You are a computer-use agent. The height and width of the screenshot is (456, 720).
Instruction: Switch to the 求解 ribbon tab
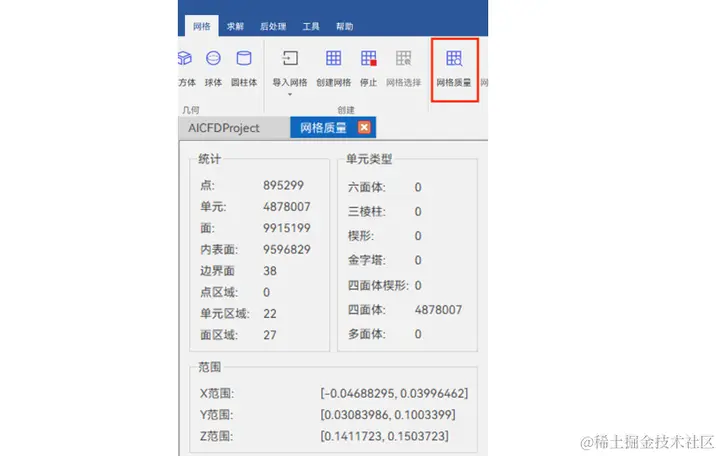[x=235, y=26]
